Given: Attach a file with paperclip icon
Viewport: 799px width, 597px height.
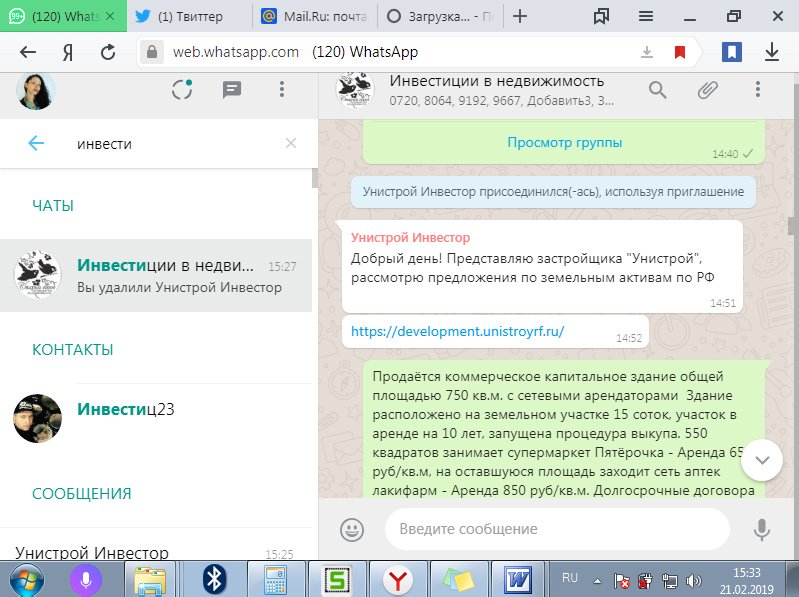Looking at the screenshot, I should point(708,90).
